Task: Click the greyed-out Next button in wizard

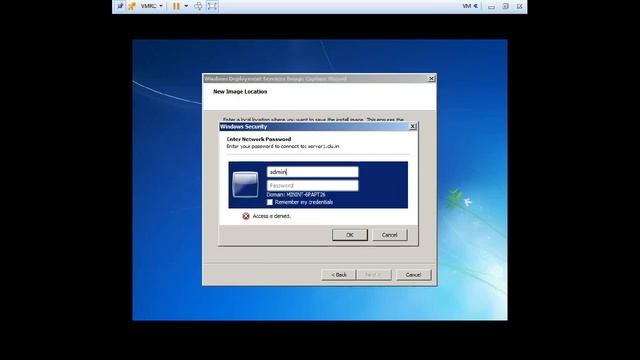Action: click(373, 275)
